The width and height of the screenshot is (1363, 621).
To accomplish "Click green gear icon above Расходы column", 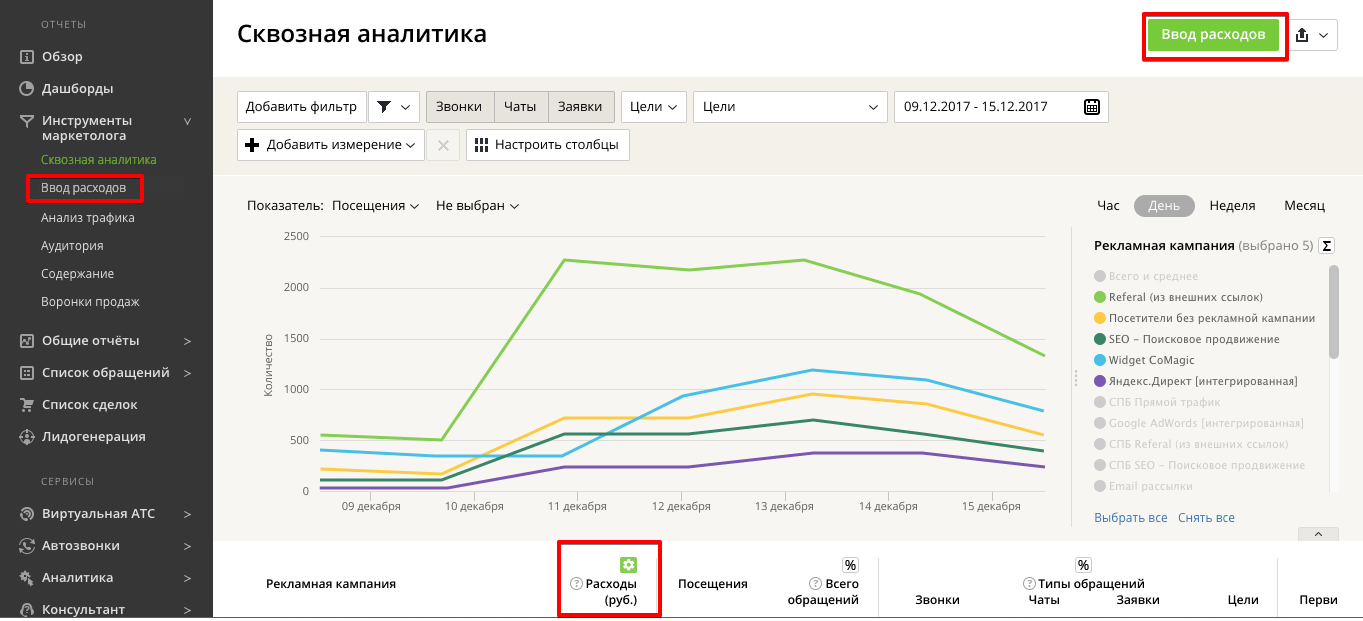I will coord(628,565).
